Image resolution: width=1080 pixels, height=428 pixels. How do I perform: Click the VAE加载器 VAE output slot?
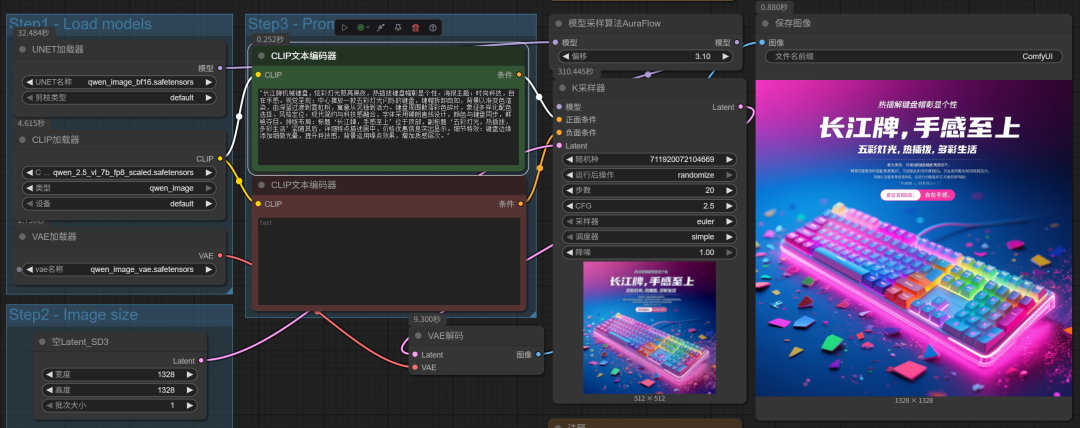pyautogui.click(x=220, y=256)
